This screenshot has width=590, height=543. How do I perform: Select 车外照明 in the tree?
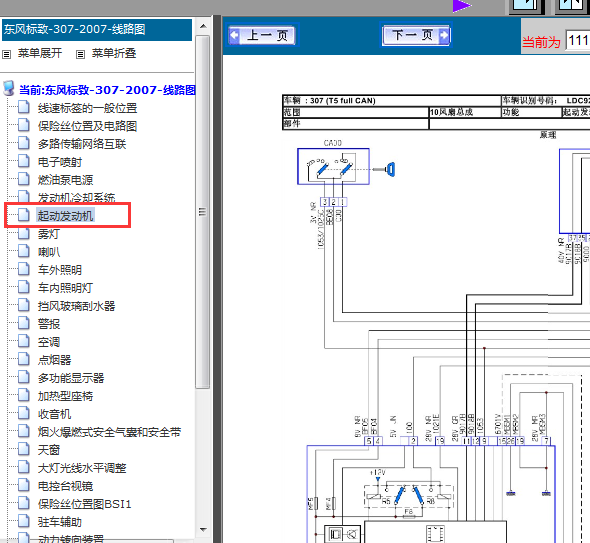click(60, 270)
